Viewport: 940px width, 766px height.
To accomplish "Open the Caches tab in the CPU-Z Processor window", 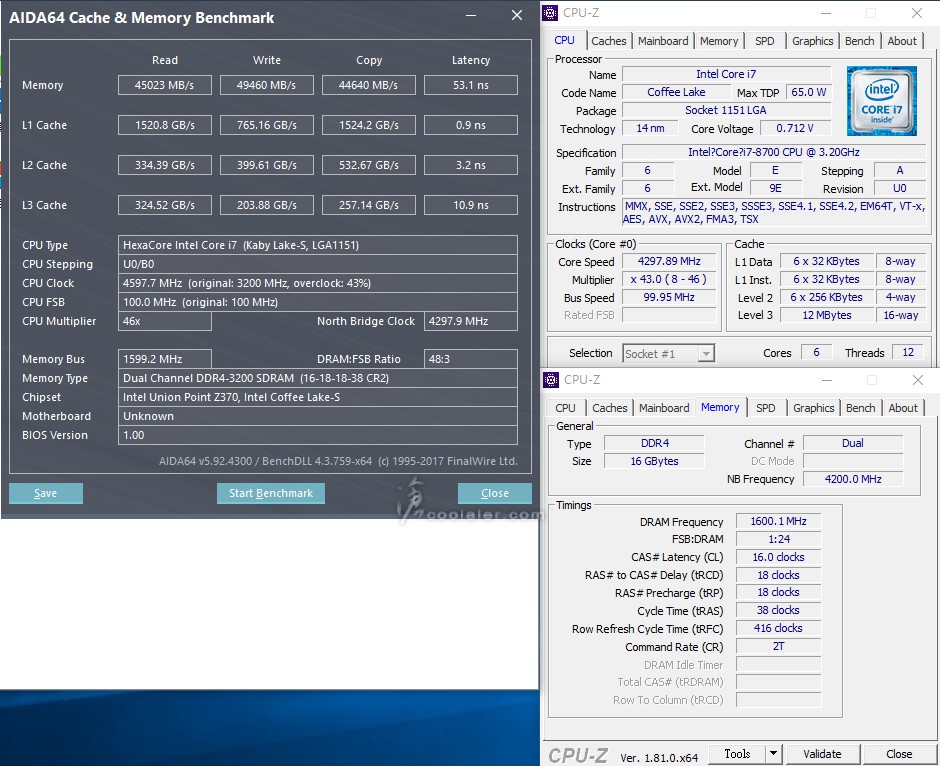I will (608, 41).
